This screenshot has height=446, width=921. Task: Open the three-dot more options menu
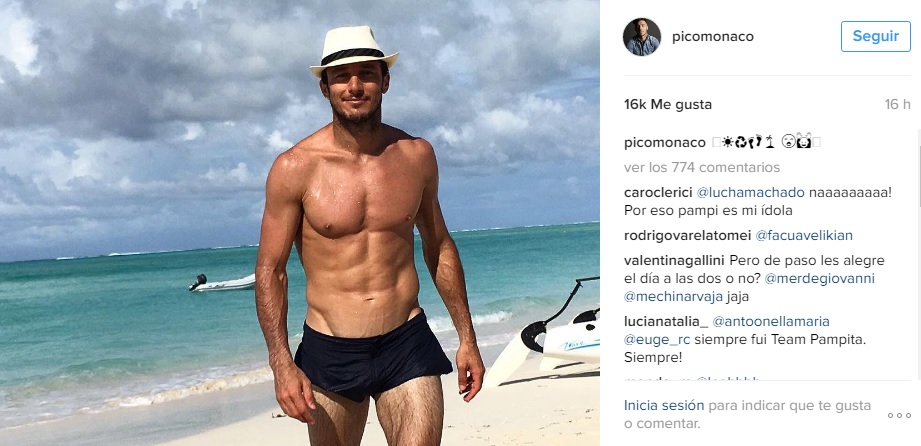(899, 415)
